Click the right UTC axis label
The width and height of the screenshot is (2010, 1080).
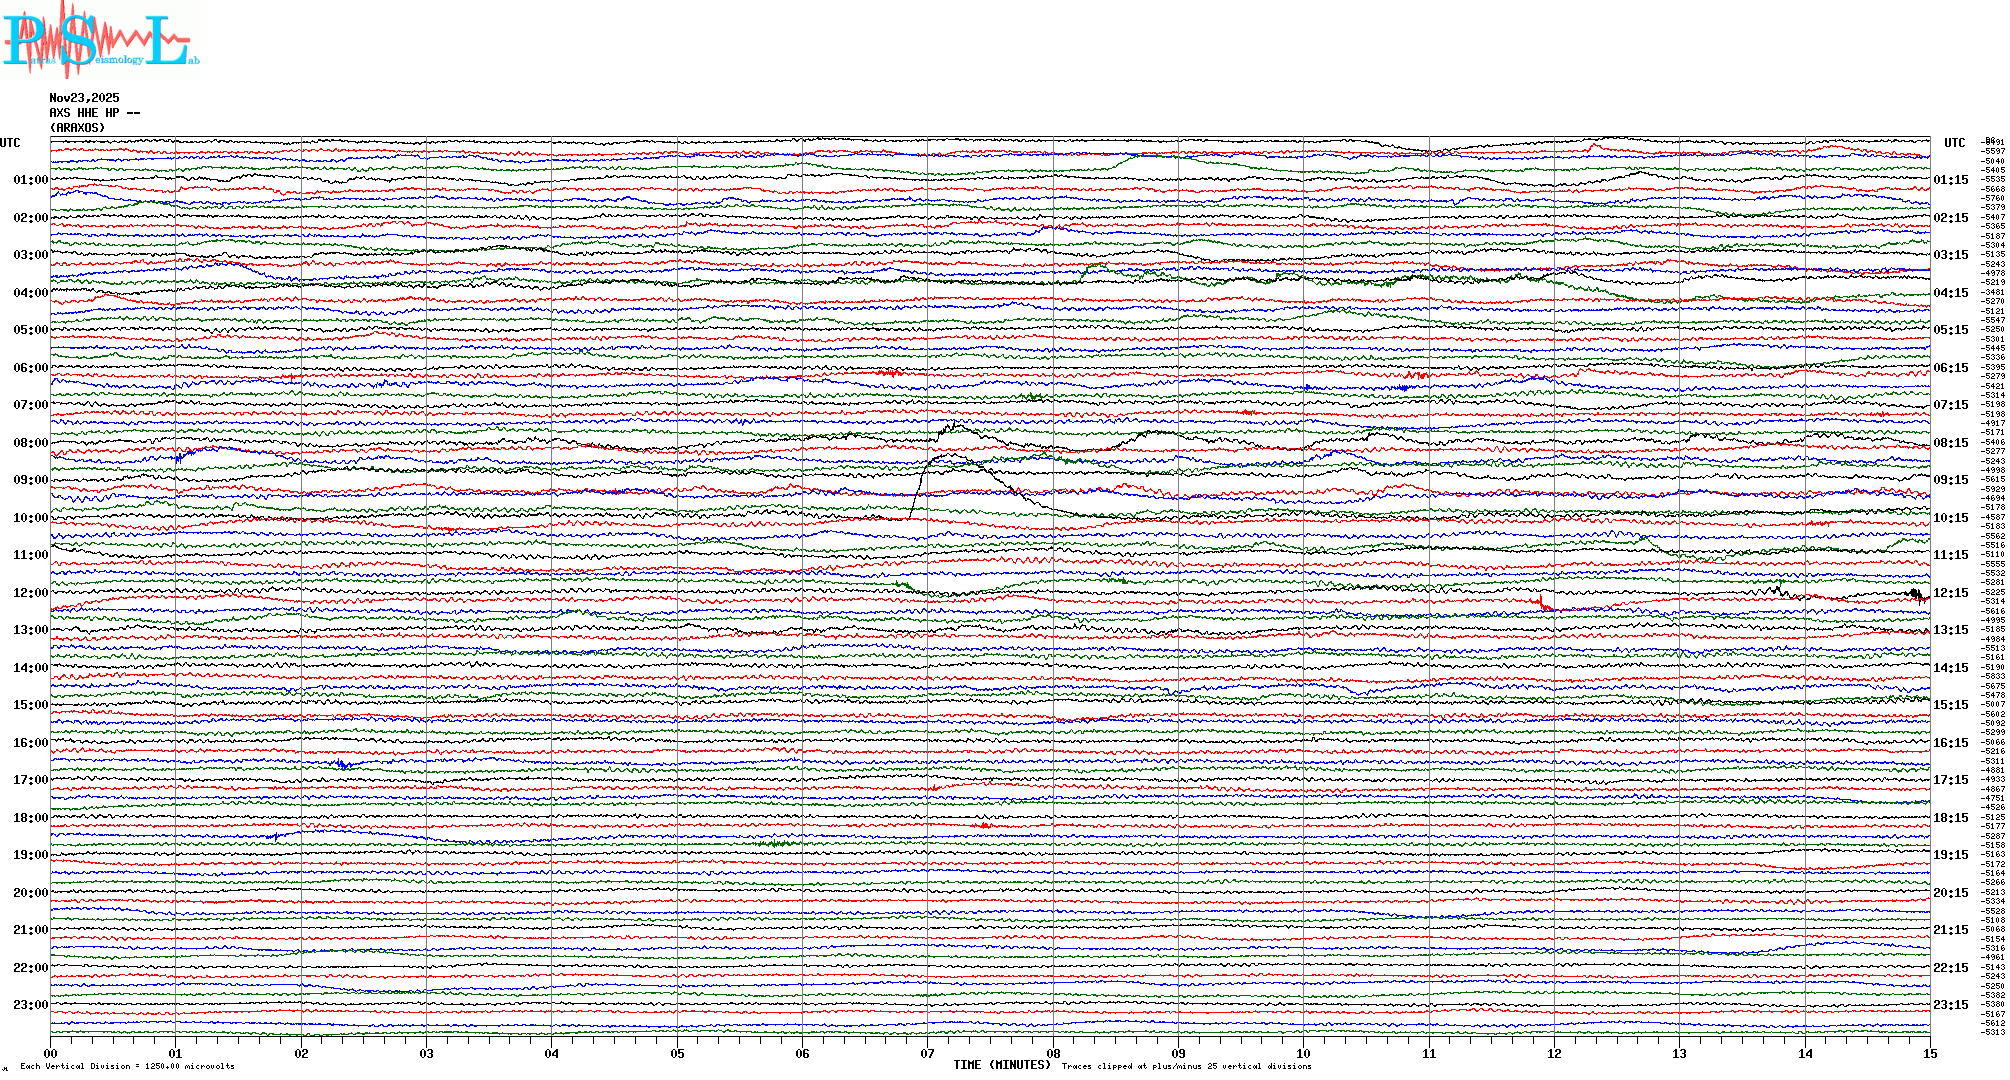pos(1954,143)
